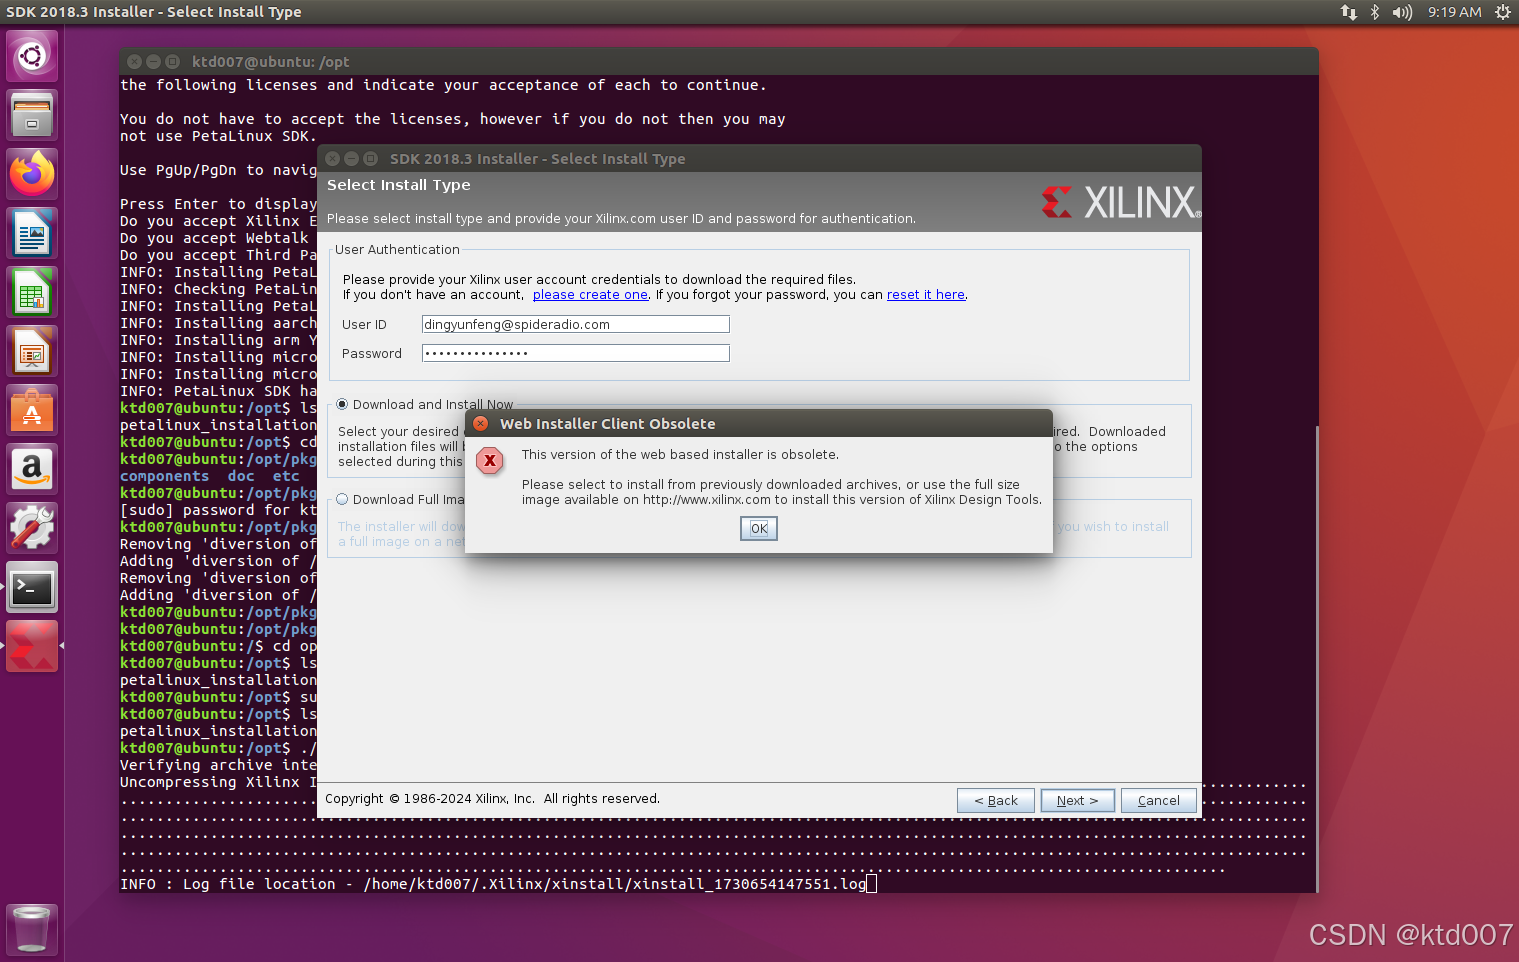Click Cancel in the installer
Viewport: 1519px width, 962px height.
pos(1159,800)
